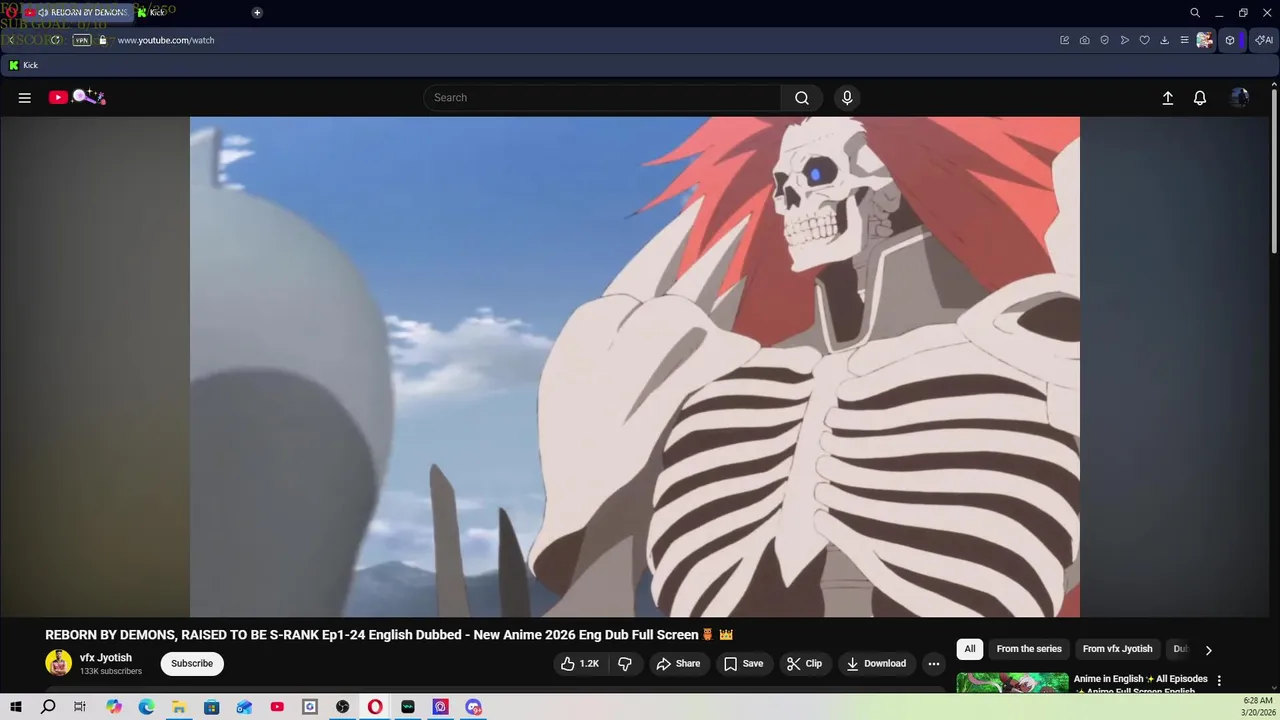The width and height of the screenshot is (1280, 720).
Task: Open the Kick bookmark in bookmarks bar
Action: [x=23, y=65]
